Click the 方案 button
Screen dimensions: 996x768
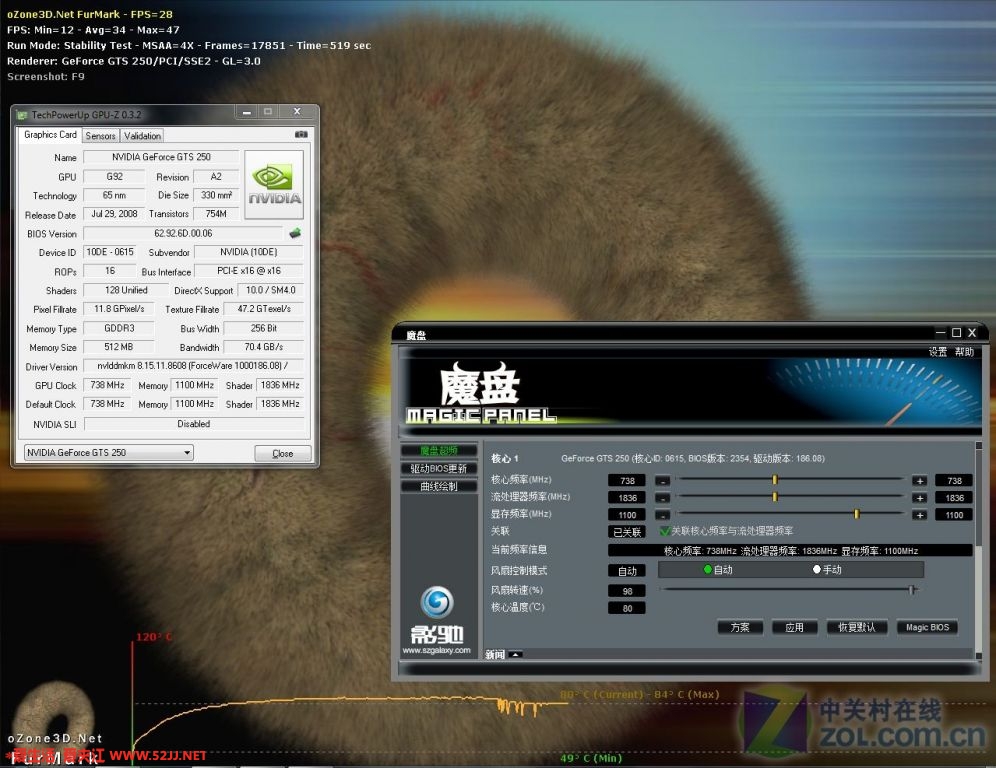coord(740,627)
